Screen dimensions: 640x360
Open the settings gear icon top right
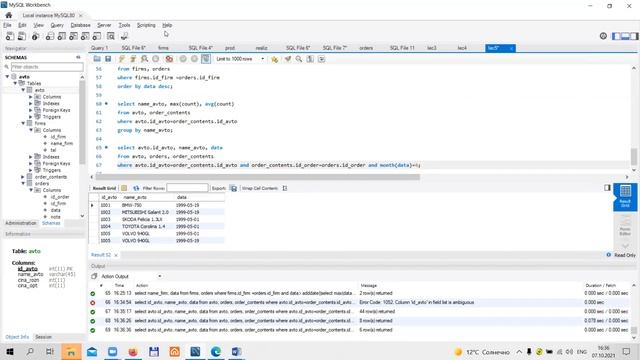(x=603, y=36)
